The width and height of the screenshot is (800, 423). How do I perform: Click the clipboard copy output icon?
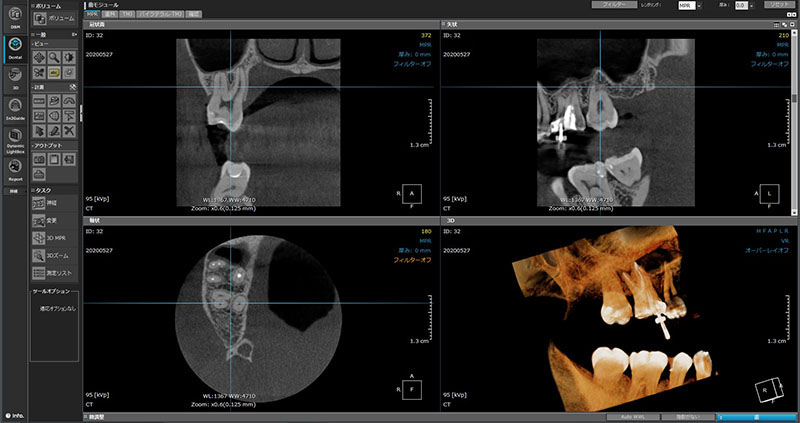[54, 160]
